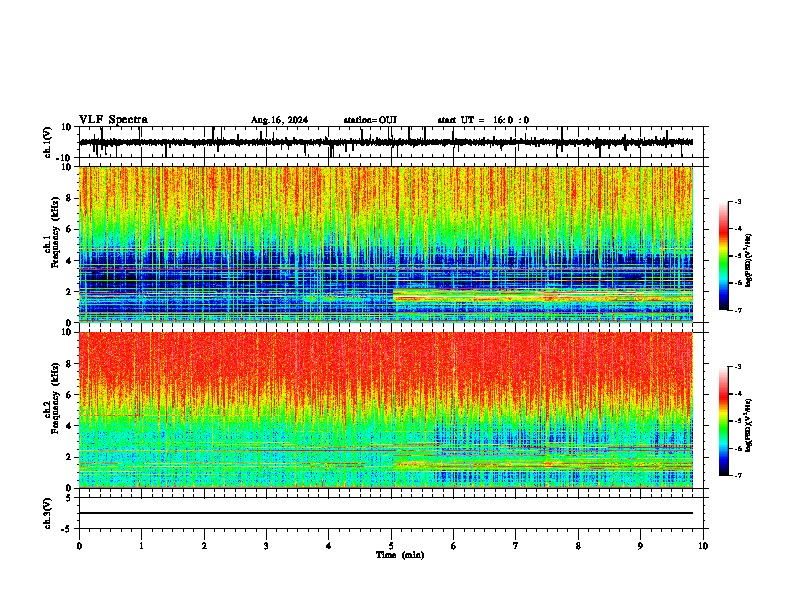The width and height of the screenshot is (792, 612).
Task: Click the ch.1 spectrogram panel
Action: (386, 244)
